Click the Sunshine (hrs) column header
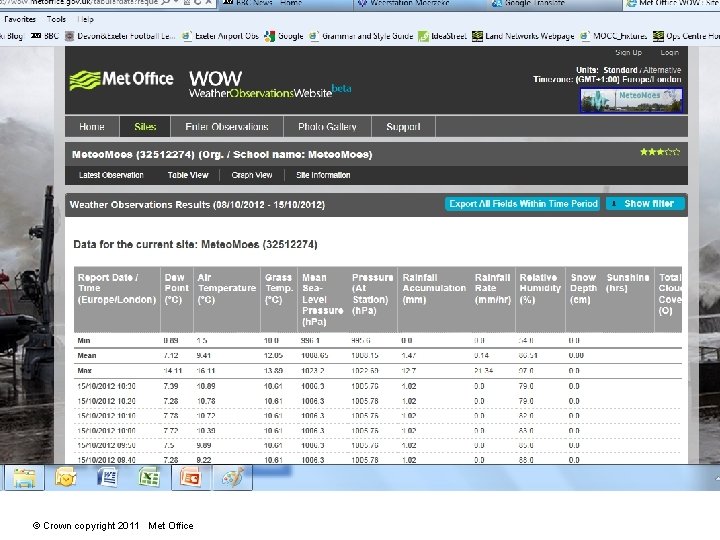The height and width of the screenshot is (540, 720). [628, 299]
